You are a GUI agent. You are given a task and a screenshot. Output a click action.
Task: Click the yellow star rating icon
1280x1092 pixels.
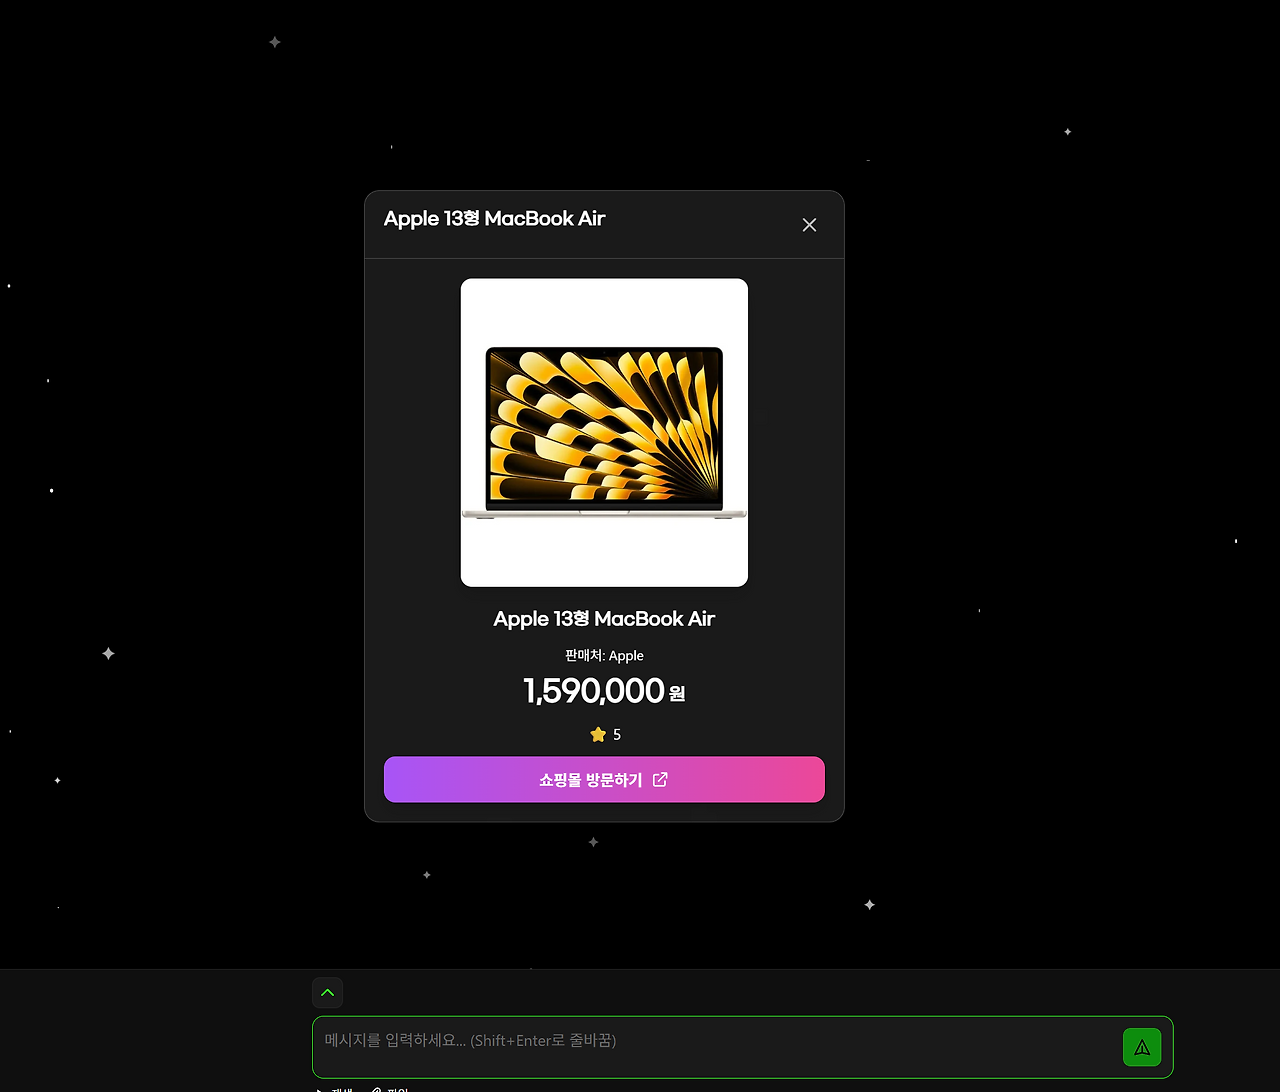tap(598, 735)
